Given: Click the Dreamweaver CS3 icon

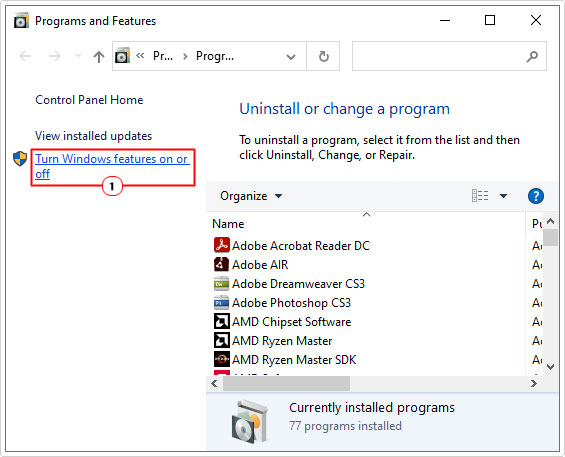Looking at the screenshot, I should (x=221, y=284).
